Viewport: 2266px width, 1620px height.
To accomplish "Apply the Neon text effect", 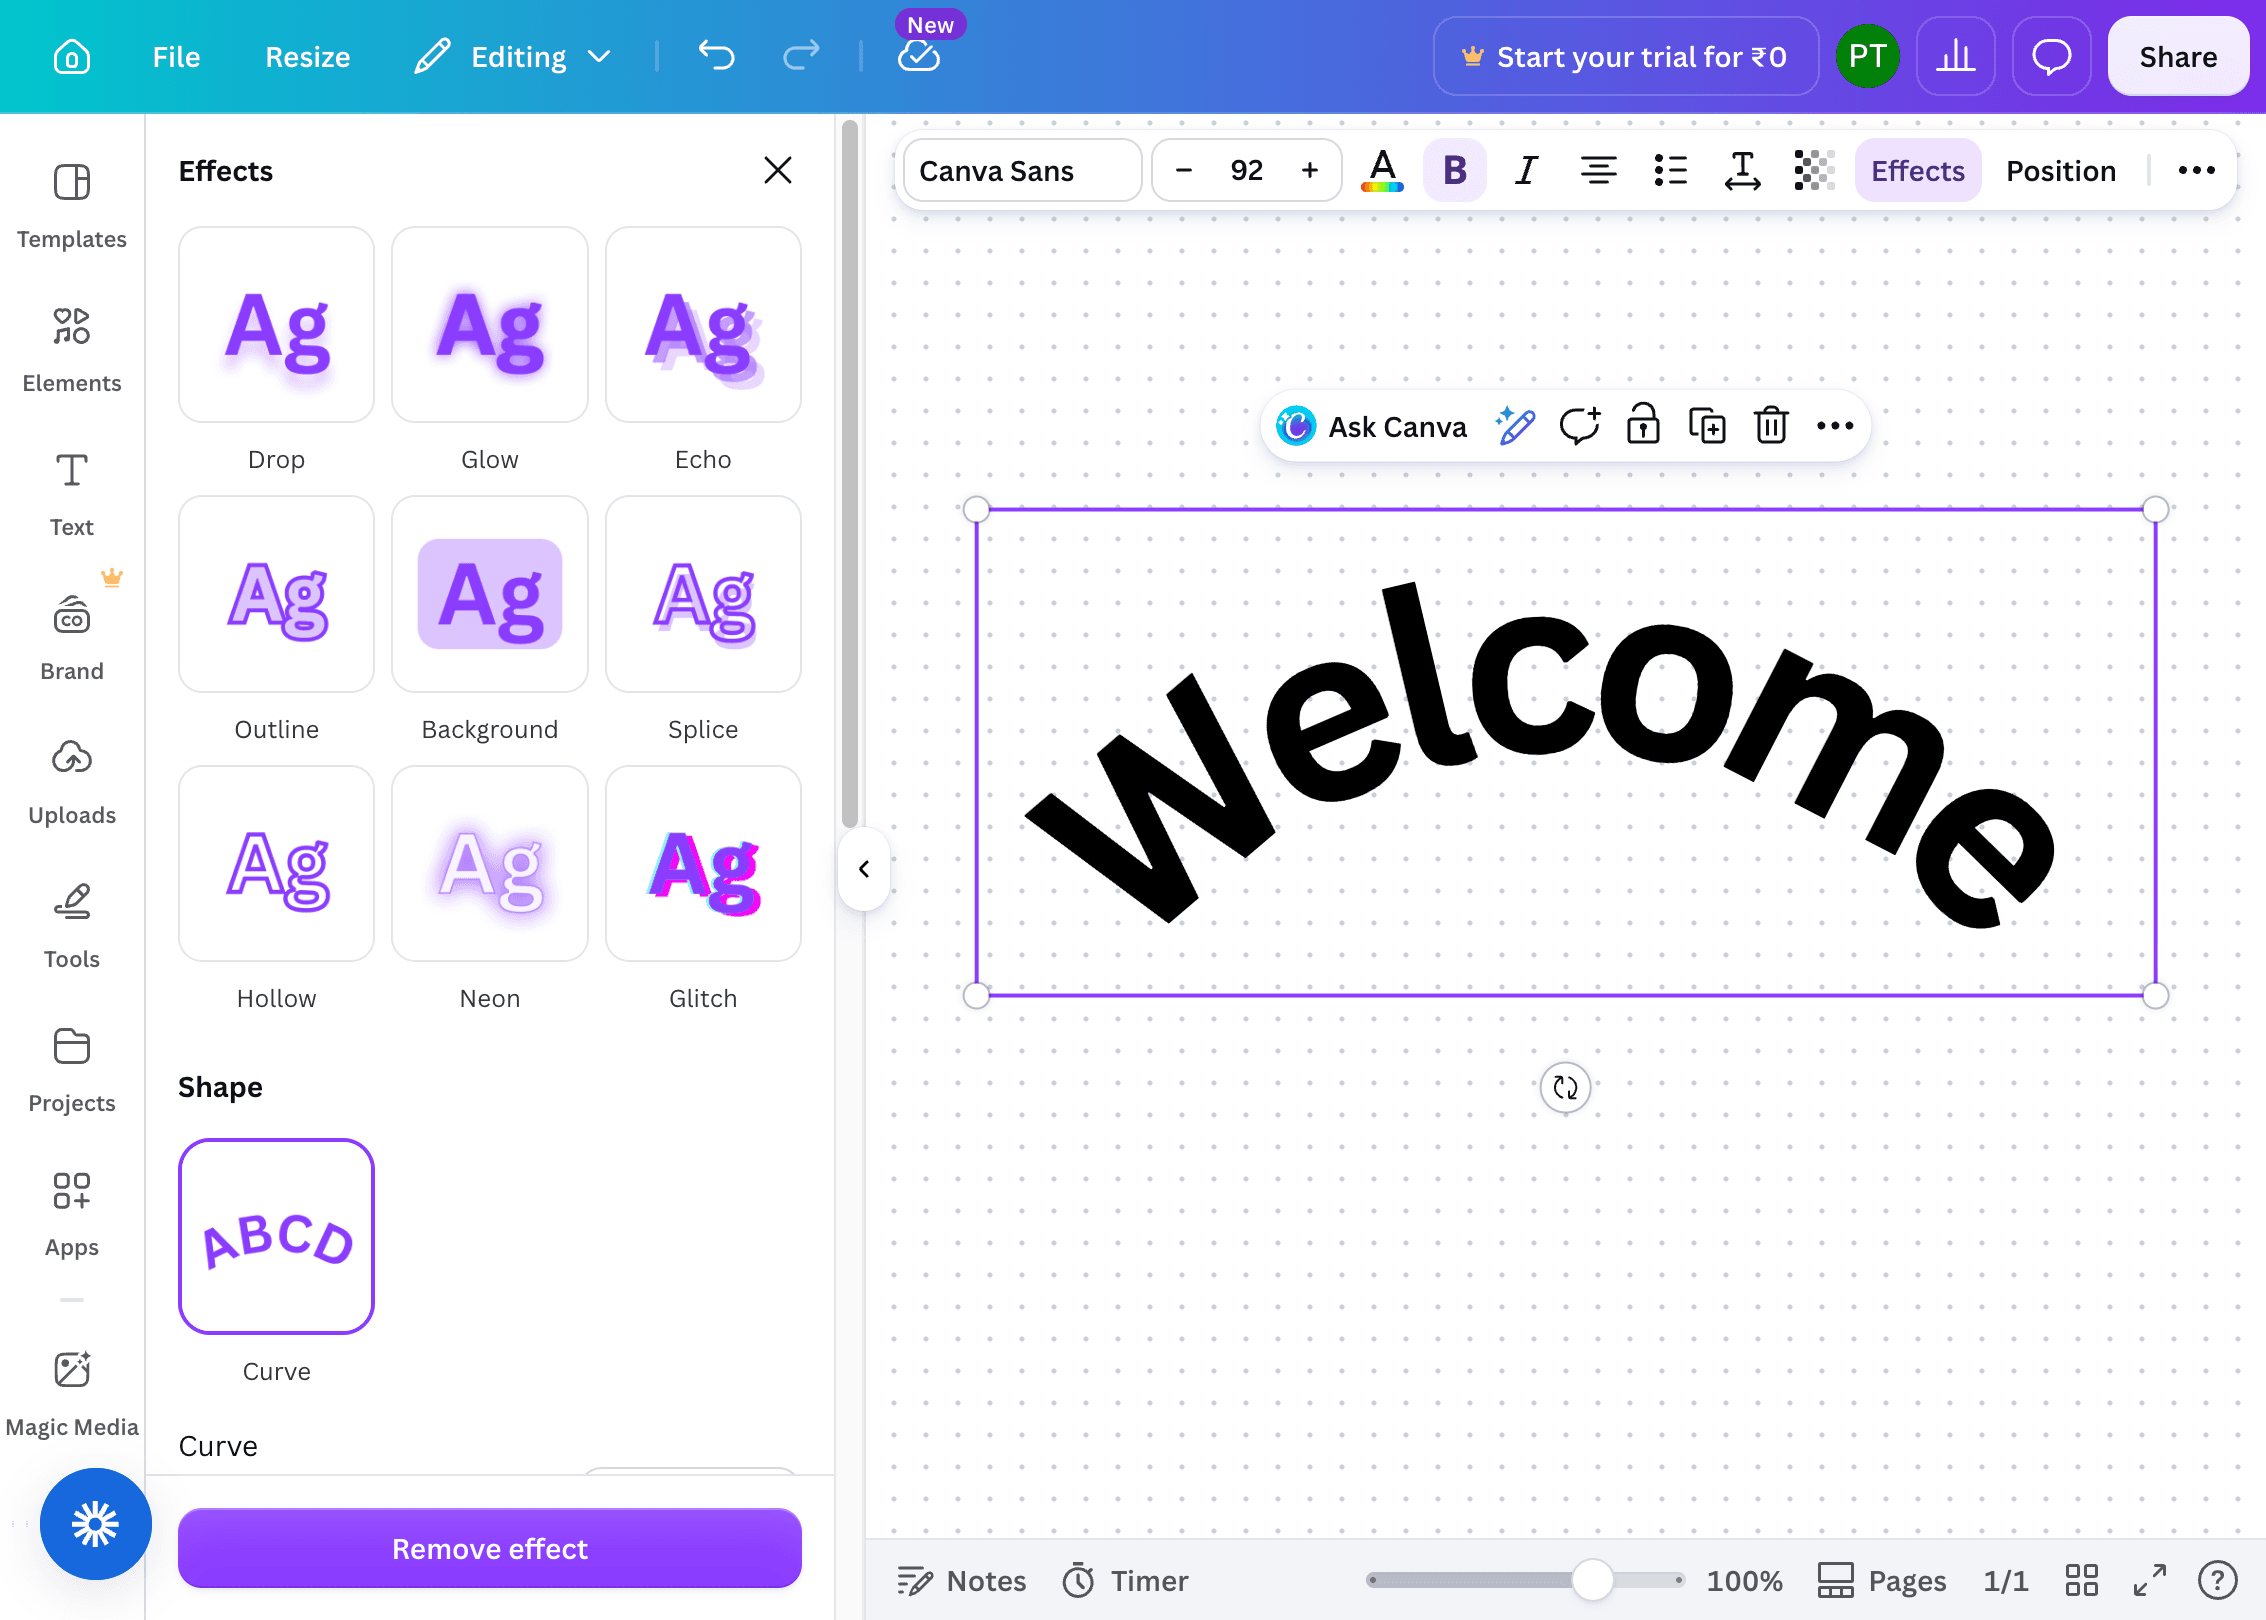I will [490, 864].
